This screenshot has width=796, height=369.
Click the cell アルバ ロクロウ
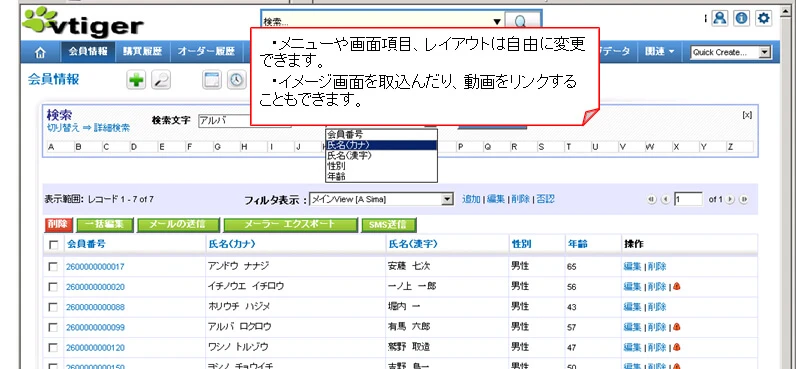point(239,327)
